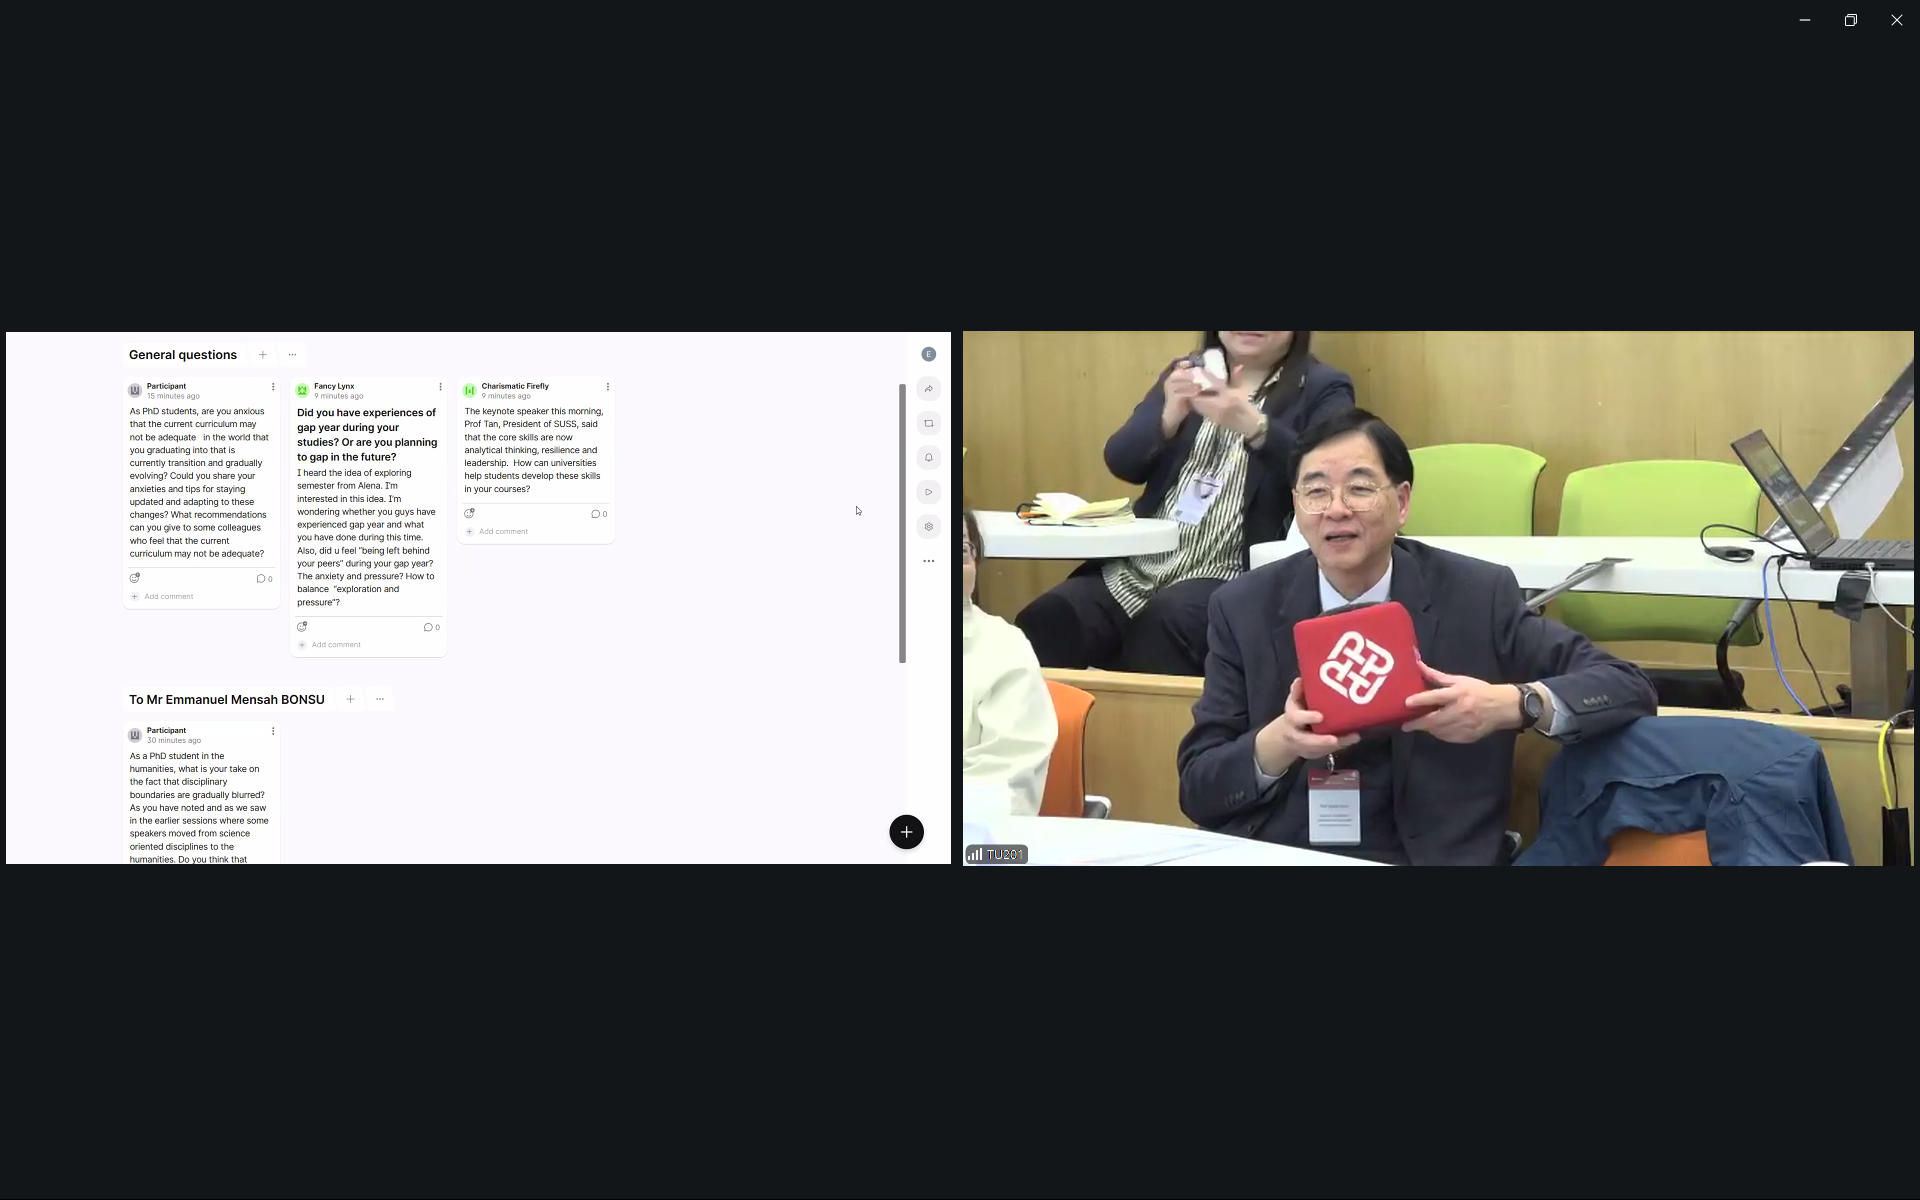Click the black plus button to add post
Viewport: 1920px width, 1200px height.
tap(906, 832)
